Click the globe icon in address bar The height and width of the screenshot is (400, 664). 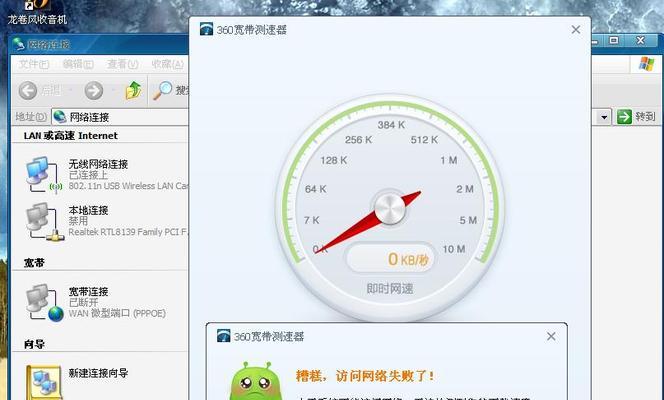coord(60,116)
